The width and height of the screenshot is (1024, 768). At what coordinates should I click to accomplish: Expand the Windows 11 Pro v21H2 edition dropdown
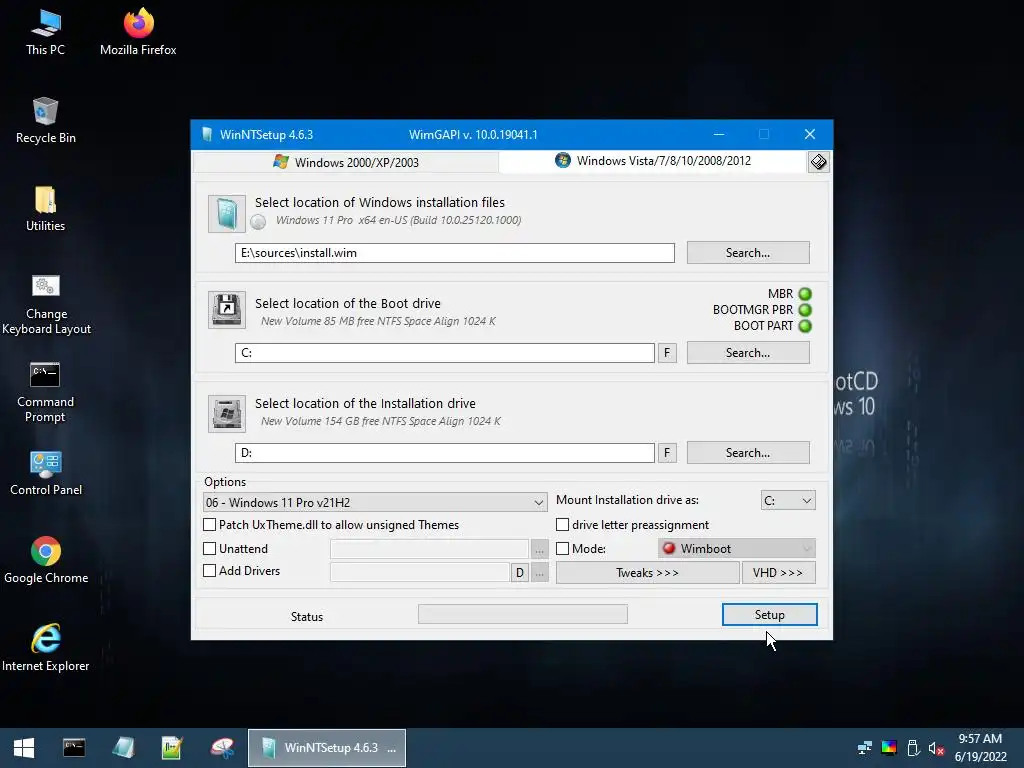tap(376, 502)
